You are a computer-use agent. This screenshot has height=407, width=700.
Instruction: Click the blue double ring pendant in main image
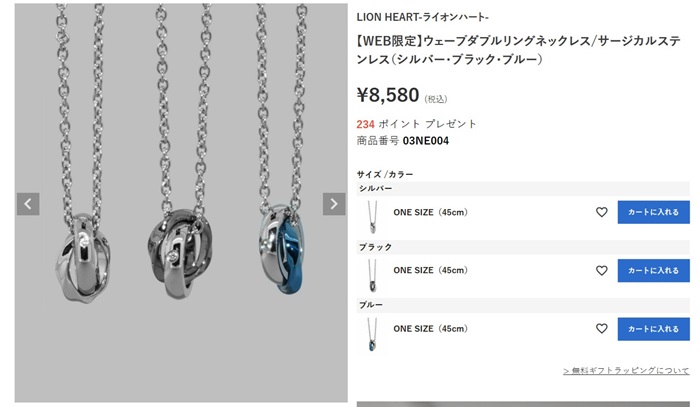[282, 249]
